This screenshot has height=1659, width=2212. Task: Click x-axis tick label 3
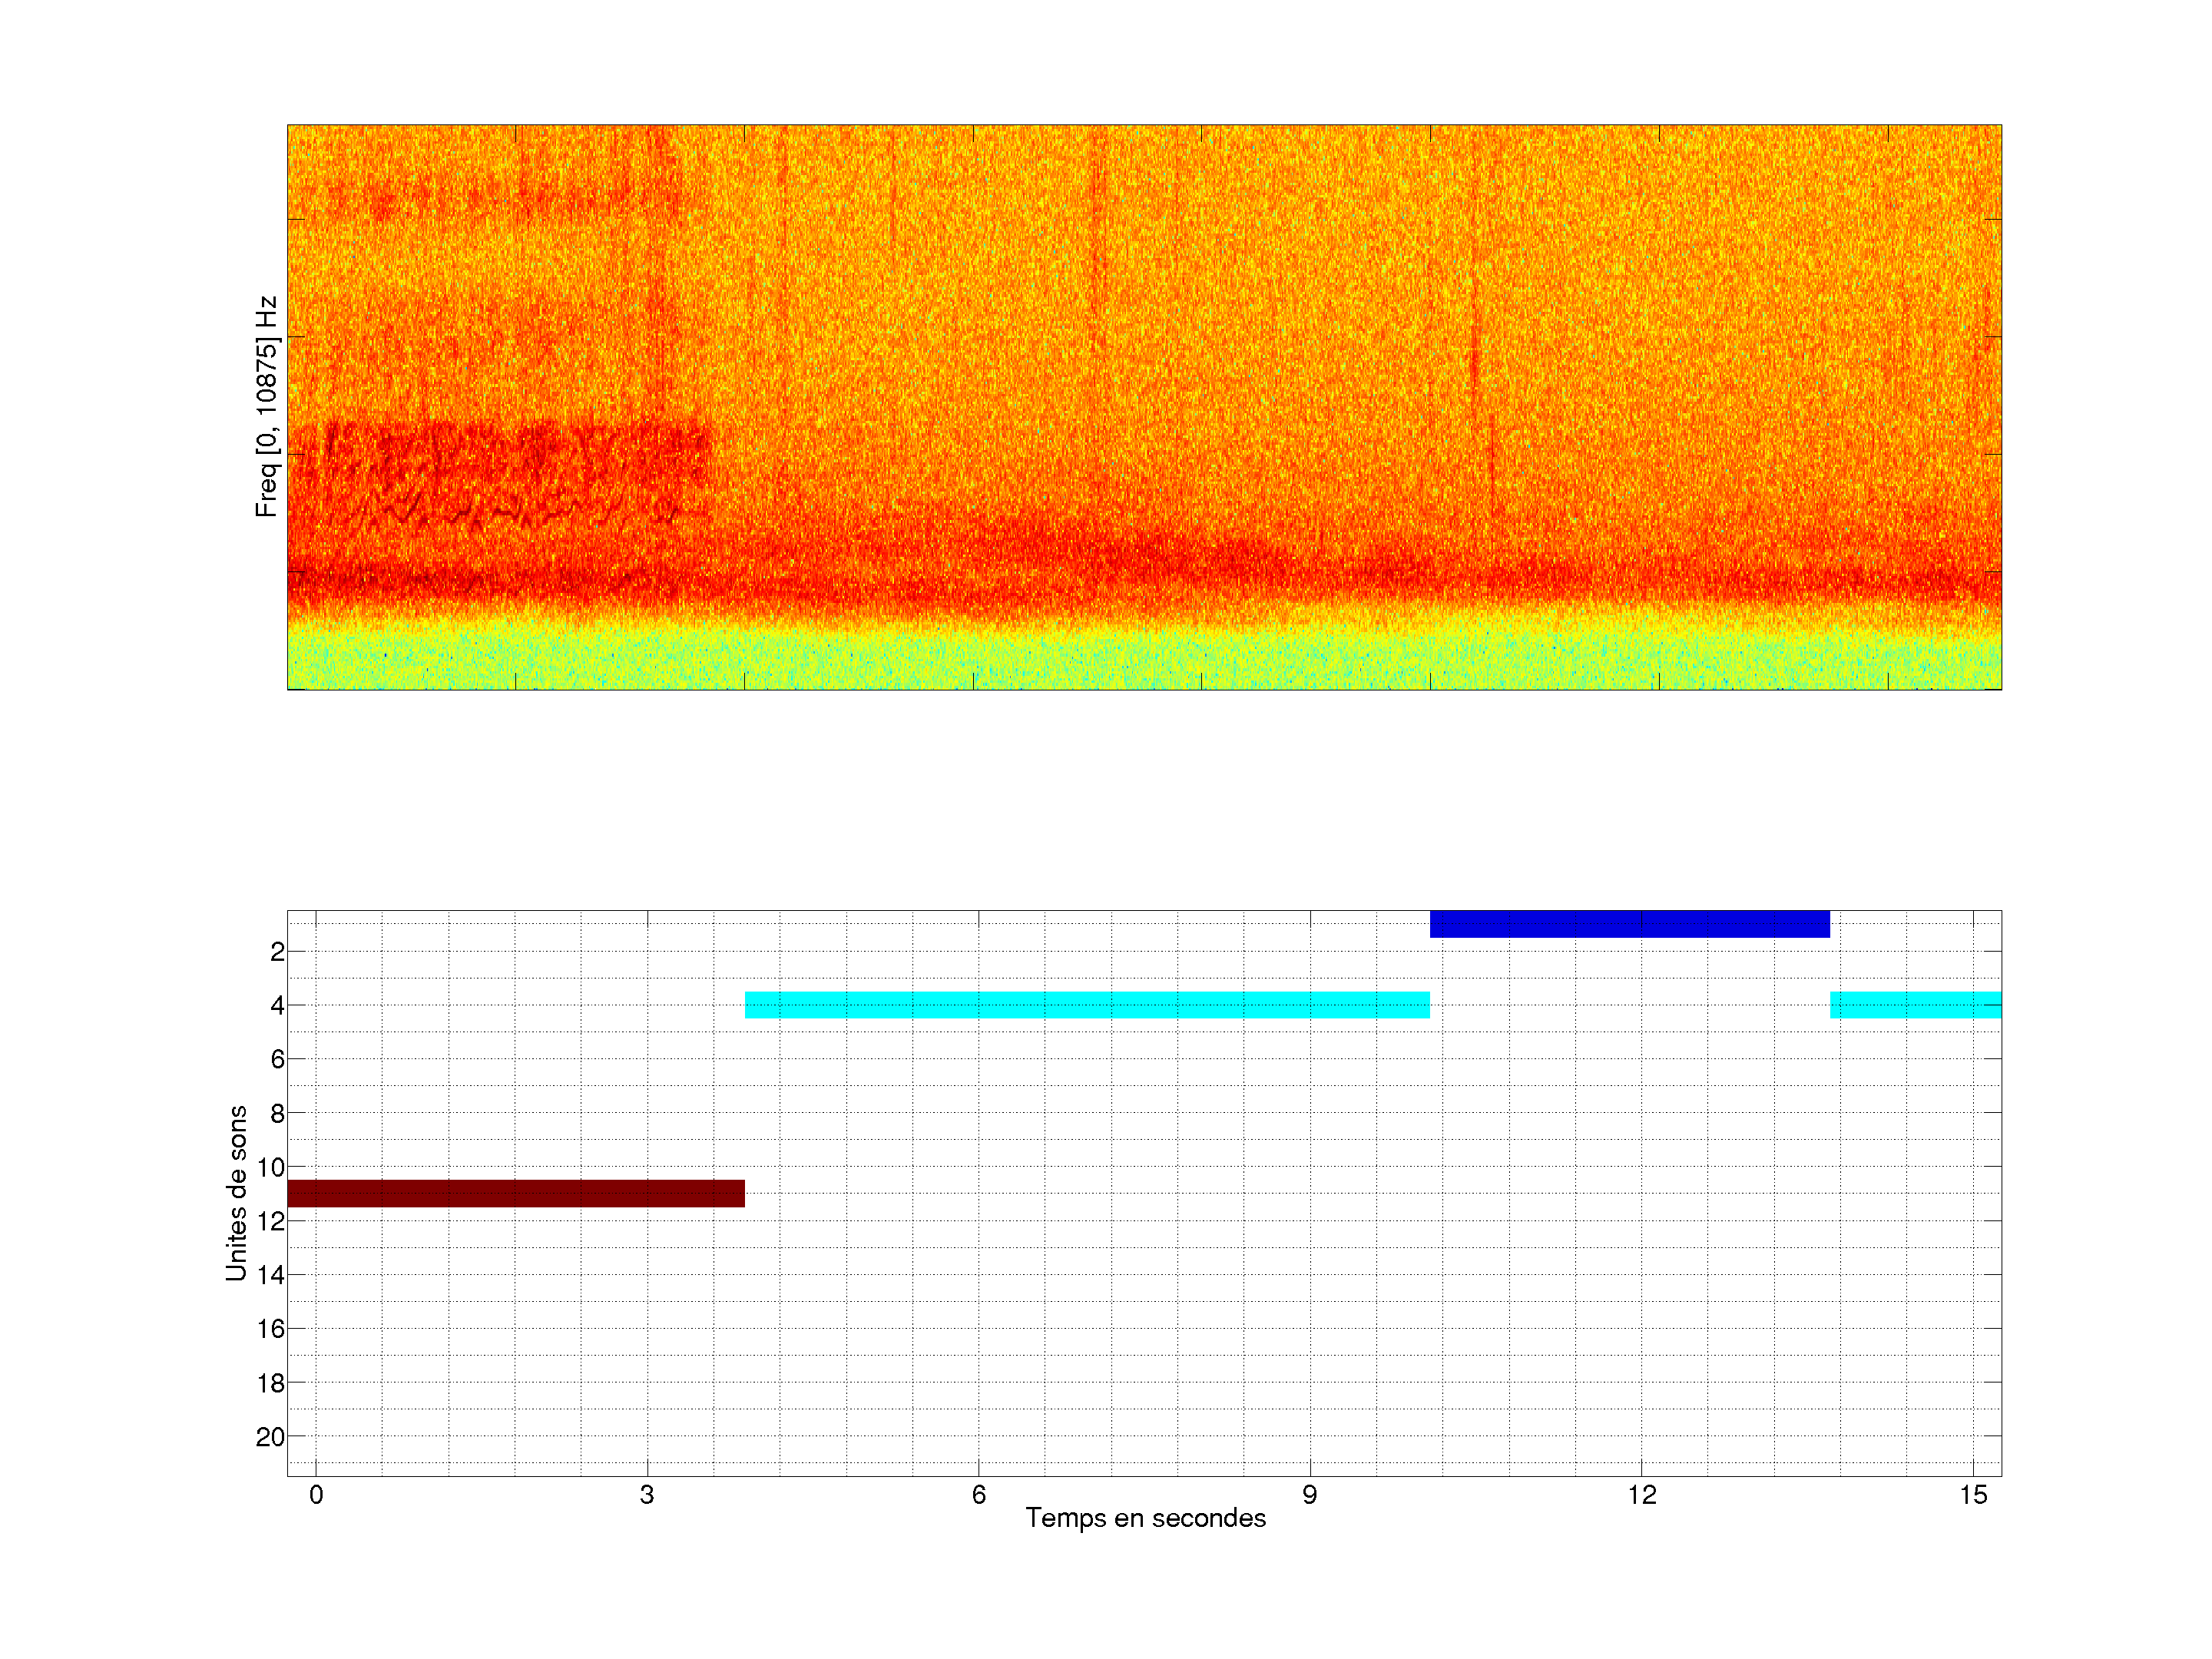[647, 1495]
